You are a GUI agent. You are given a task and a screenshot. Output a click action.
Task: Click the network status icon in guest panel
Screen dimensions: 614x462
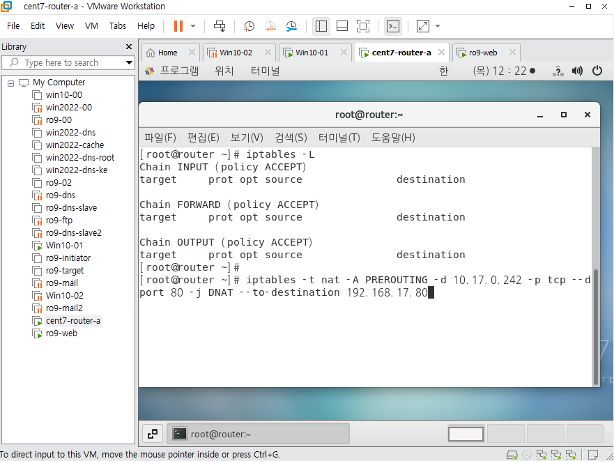click(558, 71)
